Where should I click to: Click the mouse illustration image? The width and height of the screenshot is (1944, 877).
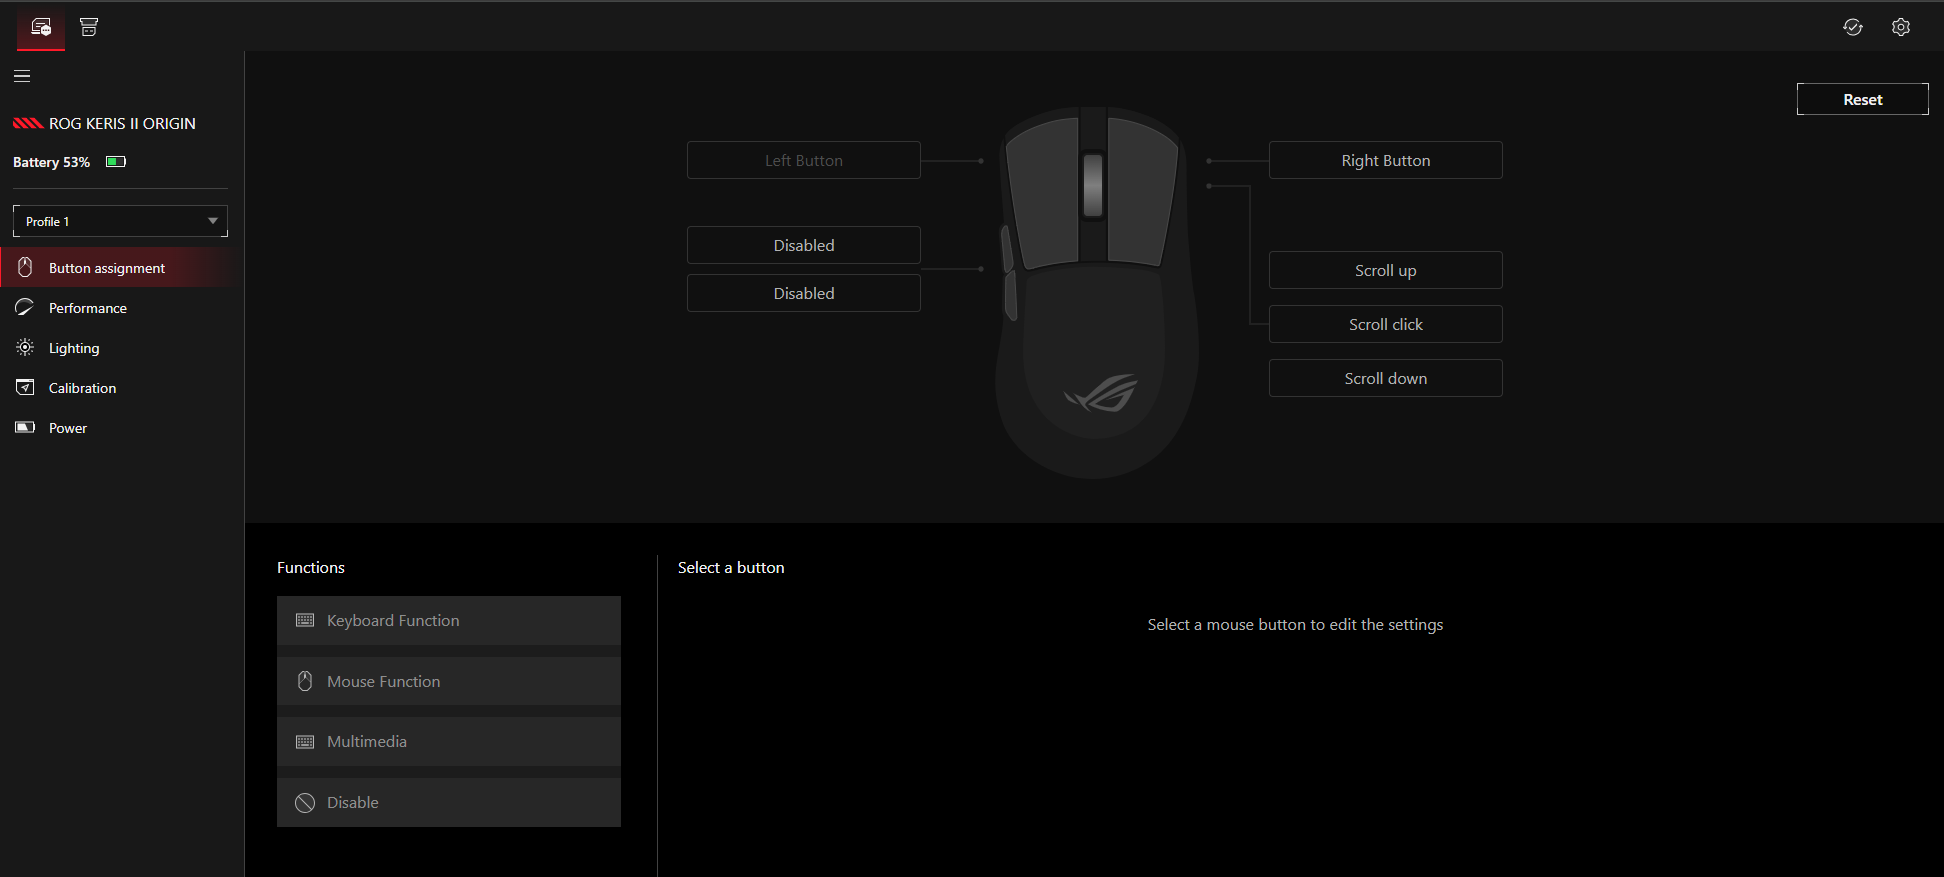1096,292
